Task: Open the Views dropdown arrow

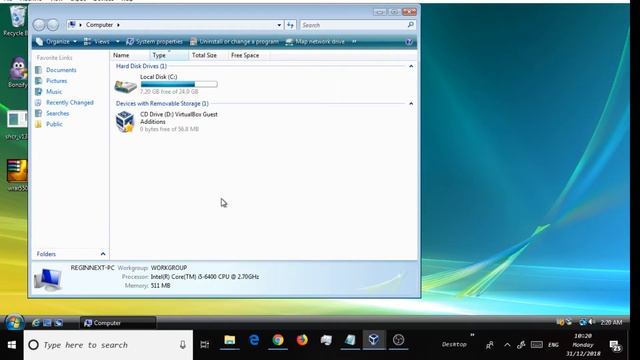Action: pyautogui.click(x=118, y=42)
